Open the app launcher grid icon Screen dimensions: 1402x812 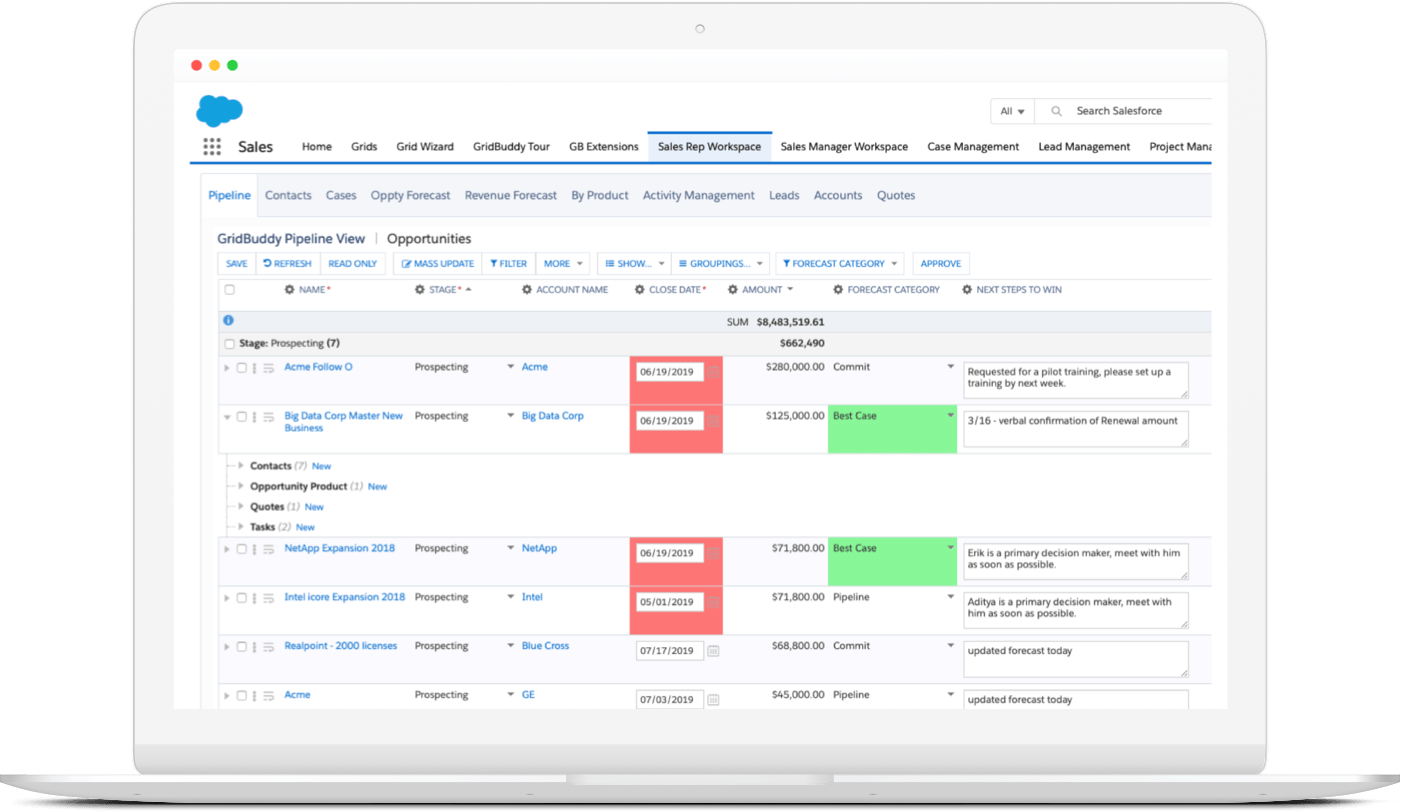[212, 147]
